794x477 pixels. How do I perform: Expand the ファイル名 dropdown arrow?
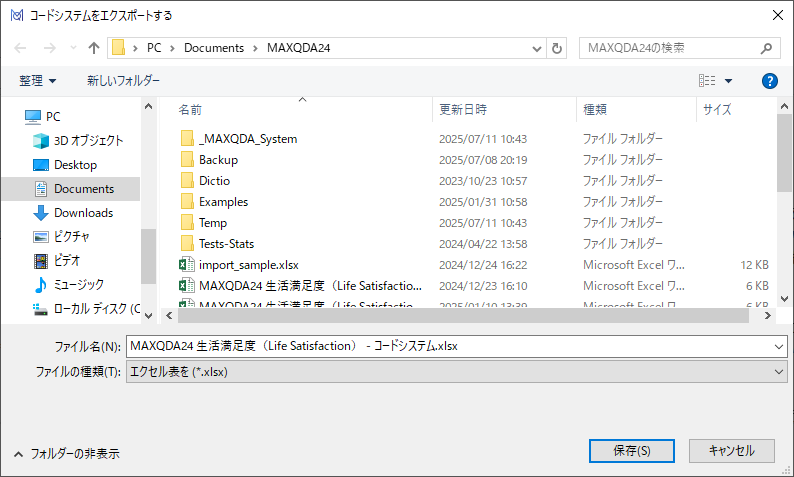tap(779, 347)
